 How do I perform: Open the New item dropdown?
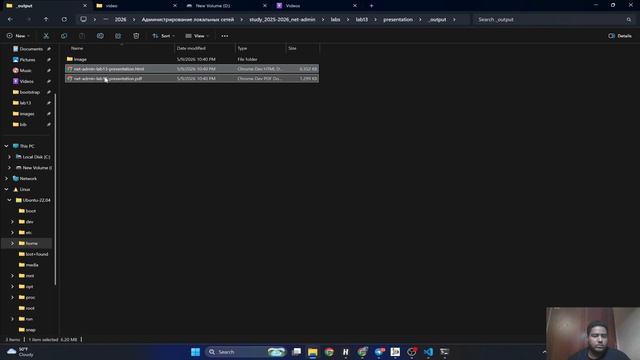[18, 36]
